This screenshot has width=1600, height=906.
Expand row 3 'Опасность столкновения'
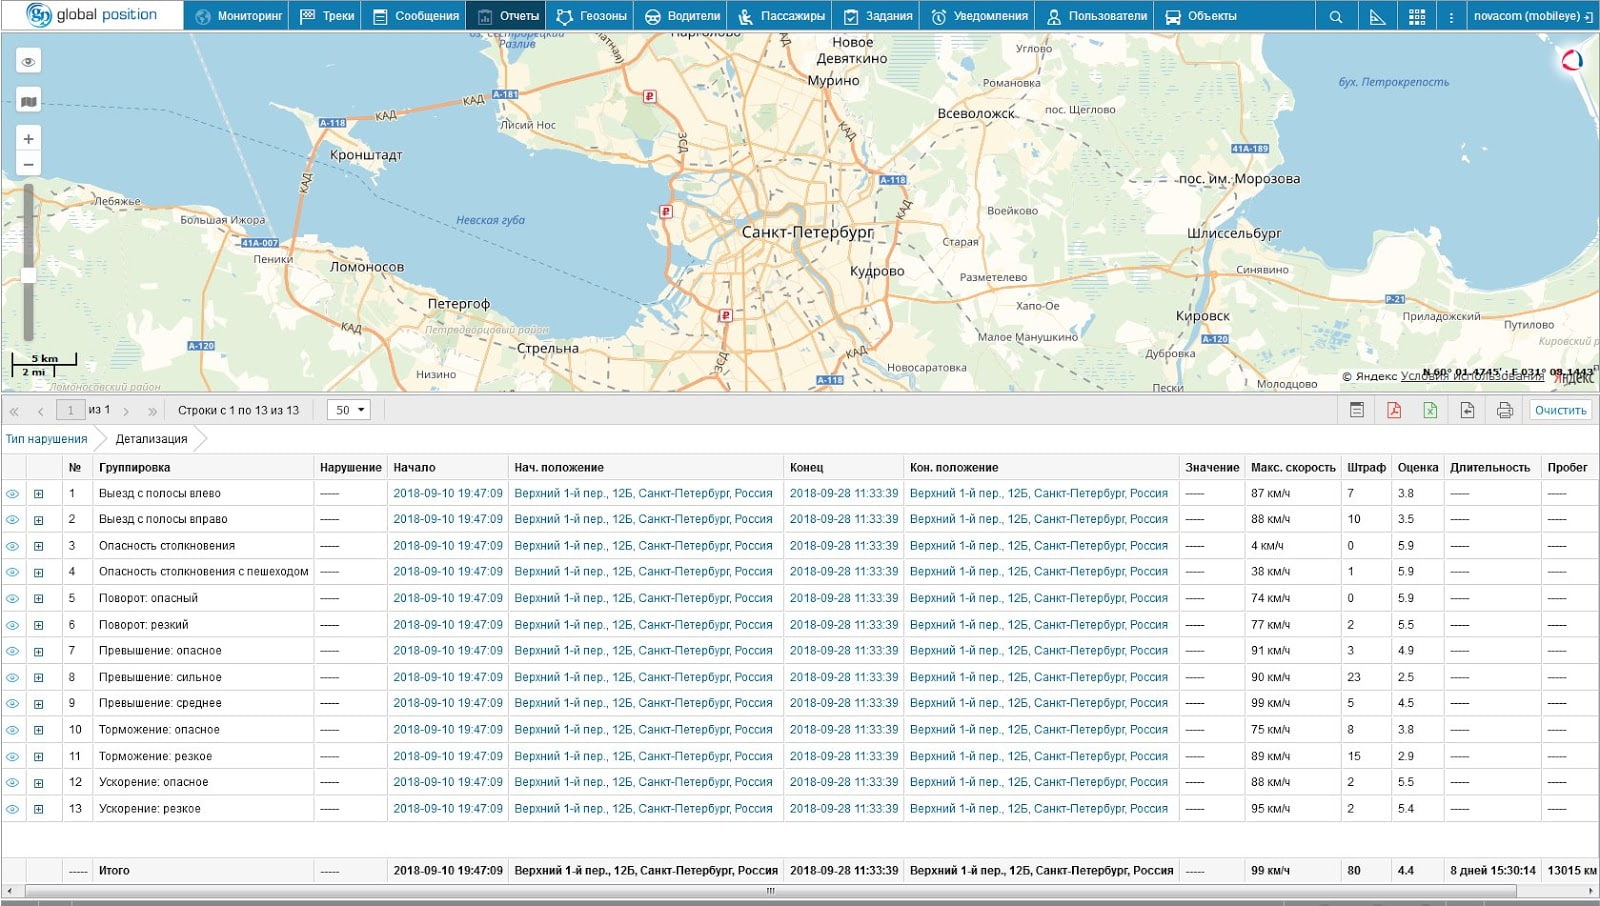point(39,546)
